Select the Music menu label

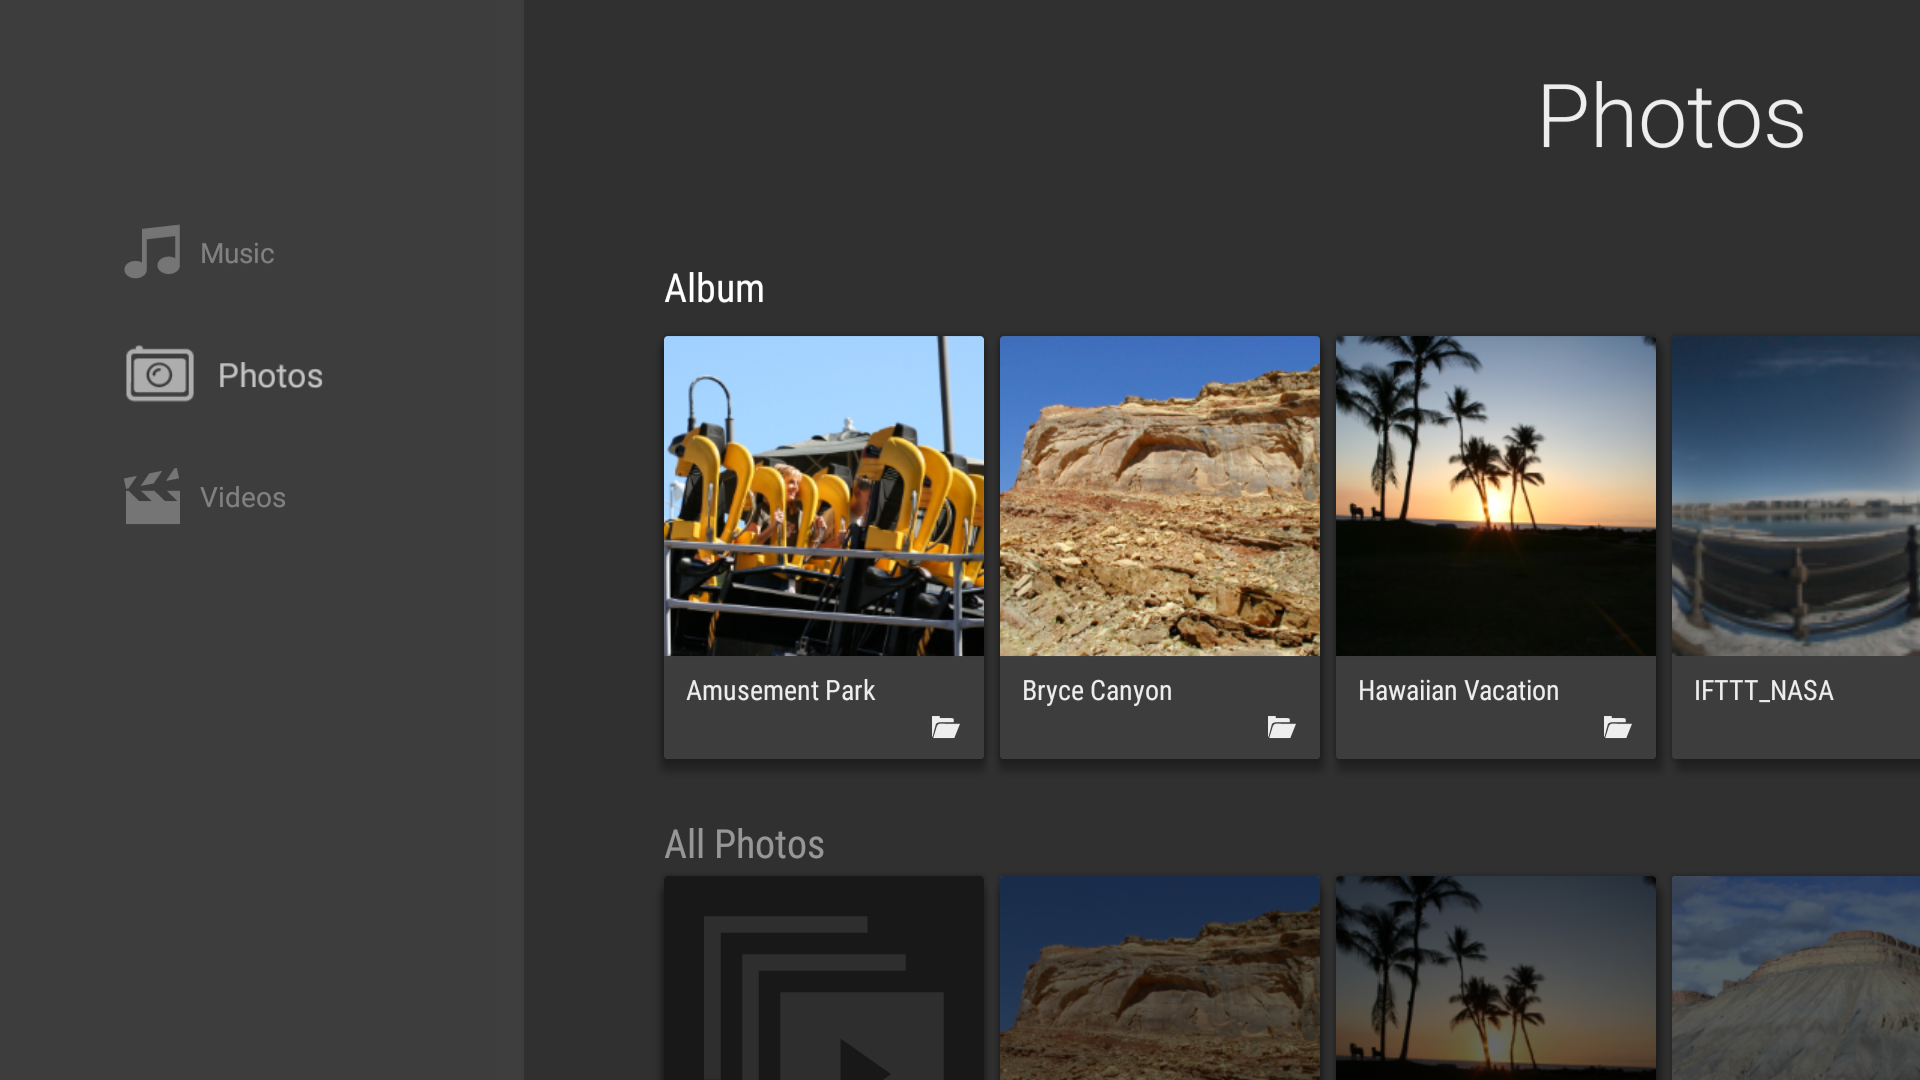pos(237,254)
